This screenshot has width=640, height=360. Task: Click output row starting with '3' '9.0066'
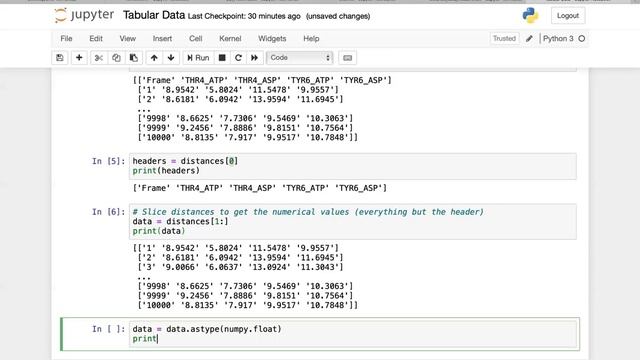[x=240, y=267]
